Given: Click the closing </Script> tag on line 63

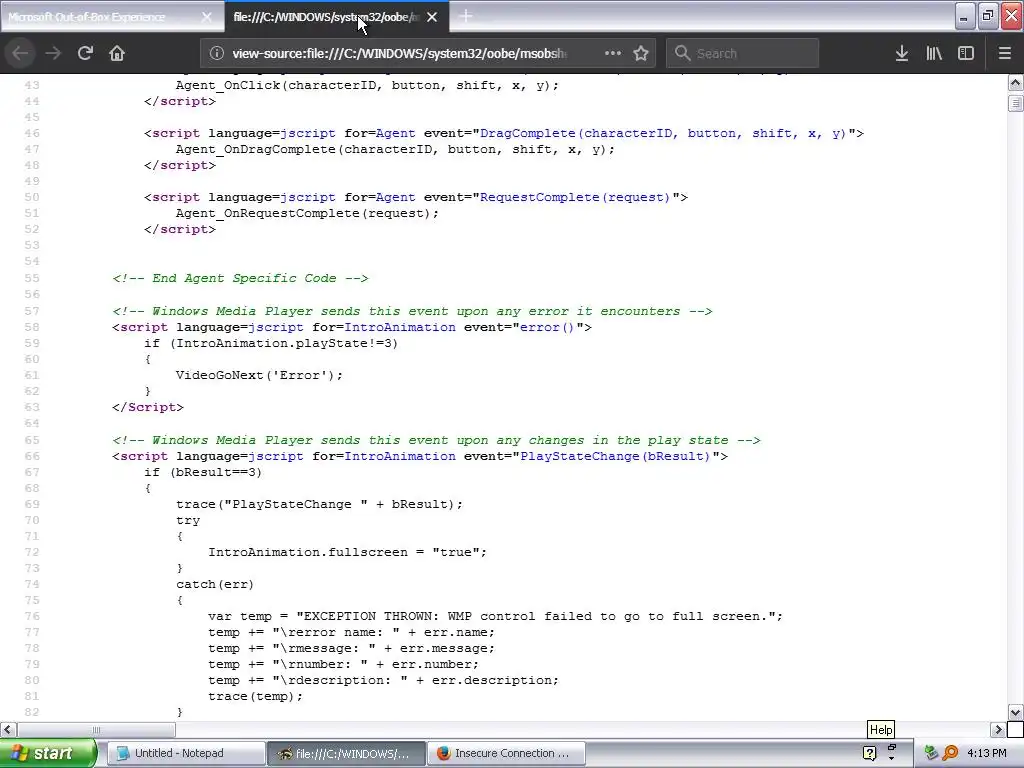Looking at the screenshot, I should 148,408.
